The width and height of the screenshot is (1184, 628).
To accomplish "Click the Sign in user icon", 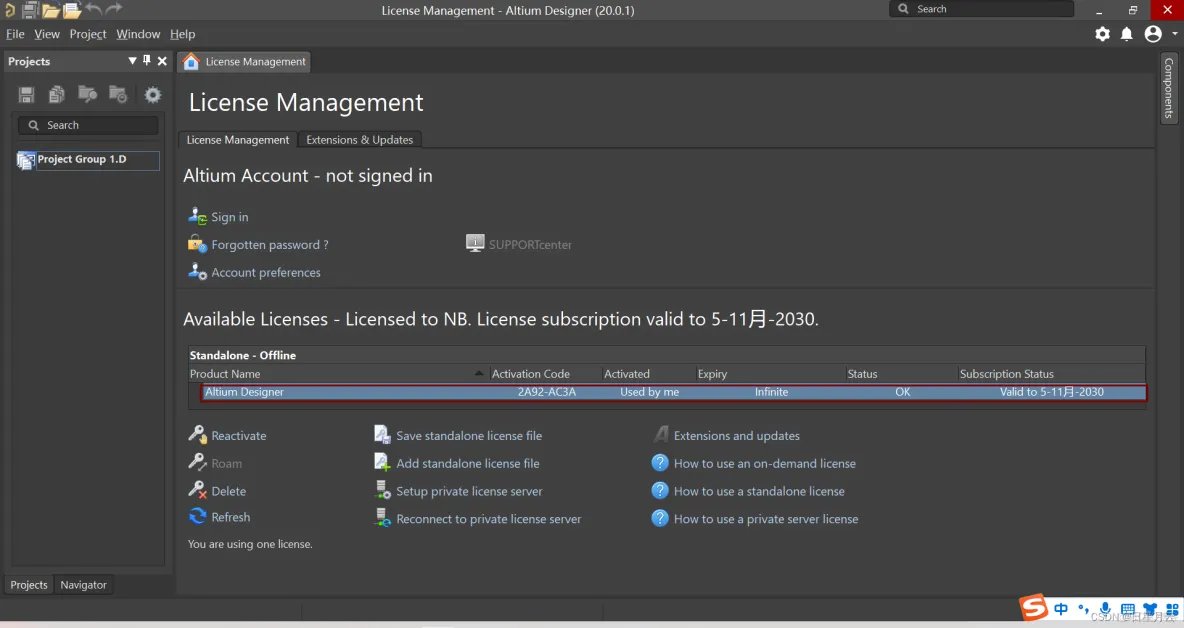I will pyautogui.click(x=197, y=217).
